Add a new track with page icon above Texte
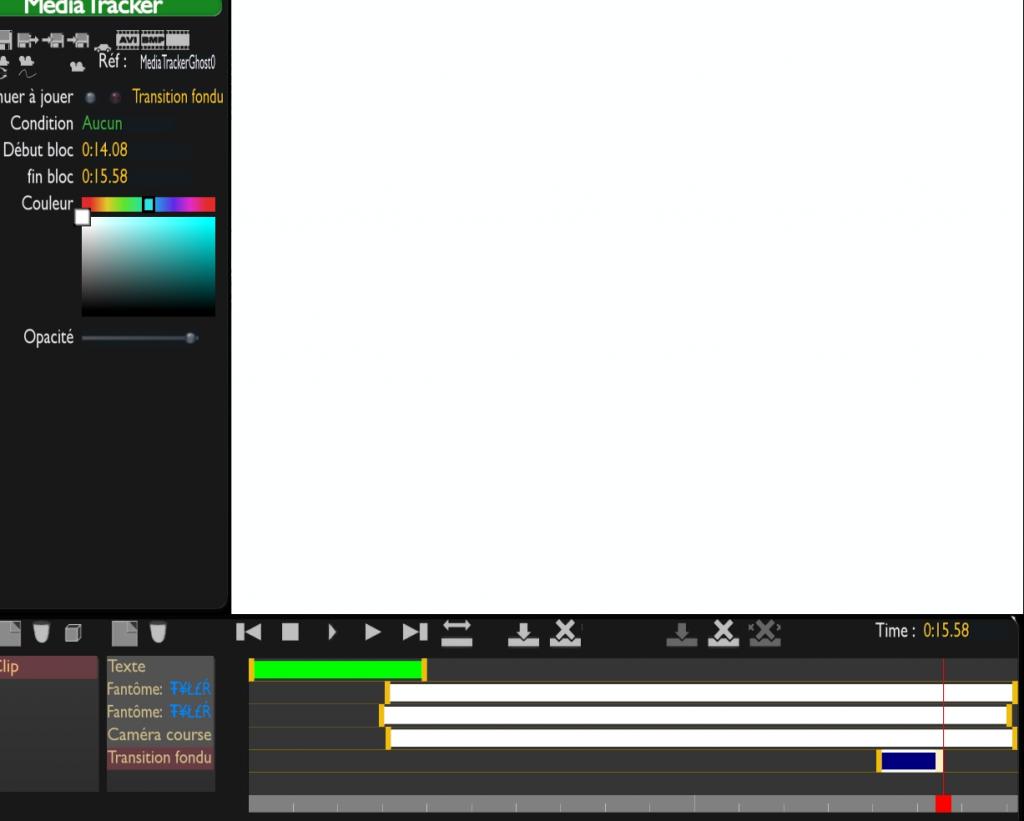The width and height of the screenshot is (1024, 821). pyautogui.click(x=124, y=633)
